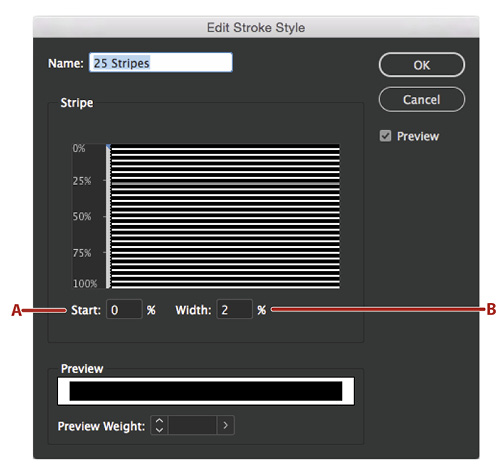Dismiss the dialog with Cancel
The height and width of the screenshot is (476, 500).
[421, 99]
